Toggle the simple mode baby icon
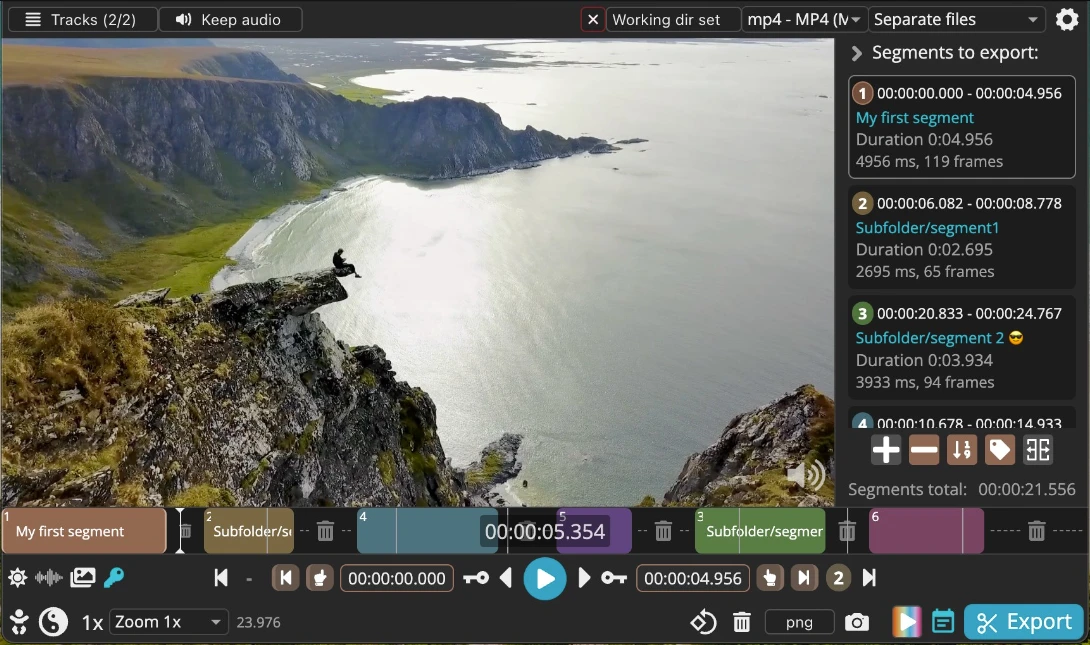Image resolution: width=1090 pixels, height=645 pixels. pos(19,622)
